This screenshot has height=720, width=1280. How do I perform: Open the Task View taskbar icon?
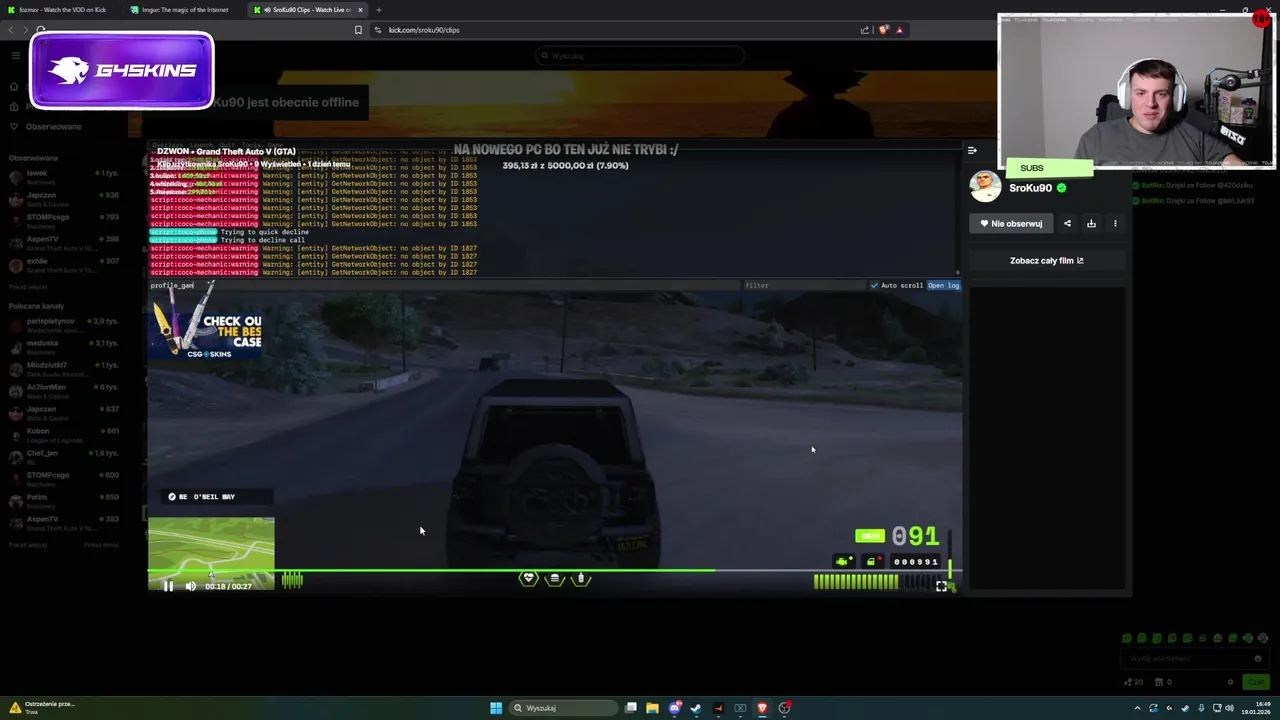[x=631, y=708]
